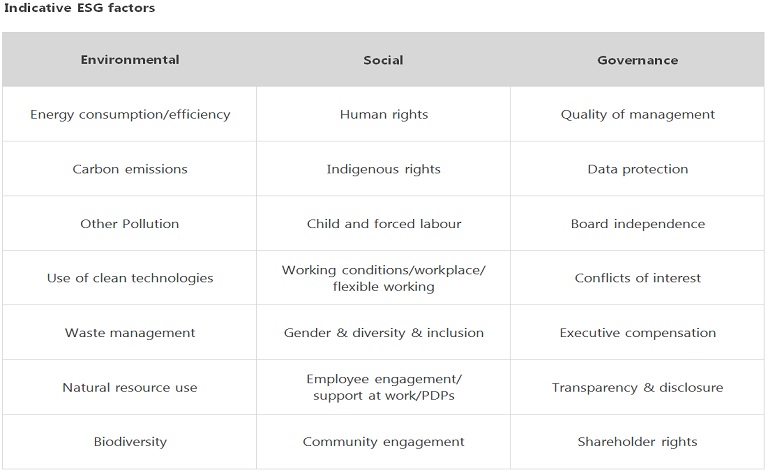Click the Energy consumption/efficiency cell
Screen dimensions: 768x471
coord(130,114)
